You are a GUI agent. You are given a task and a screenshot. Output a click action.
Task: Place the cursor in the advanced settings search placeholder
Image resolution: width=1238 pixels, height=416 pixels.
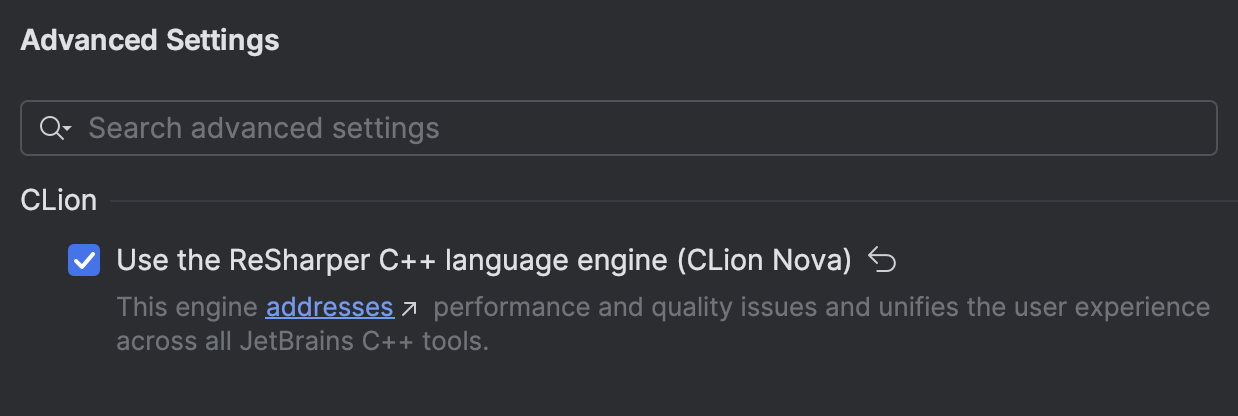264,128
